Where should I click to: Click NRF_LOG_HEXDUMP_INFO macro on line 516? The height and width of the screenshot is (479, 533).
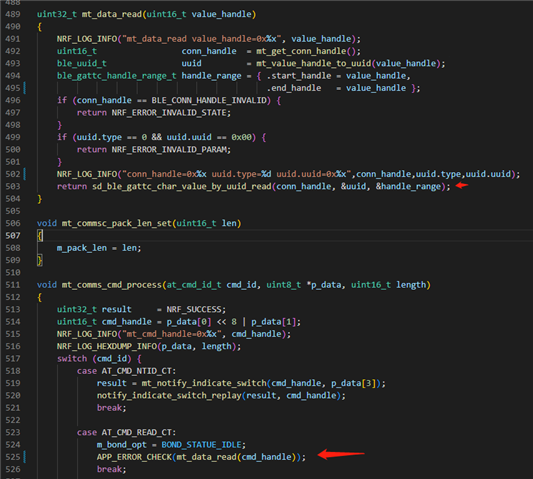107,346
